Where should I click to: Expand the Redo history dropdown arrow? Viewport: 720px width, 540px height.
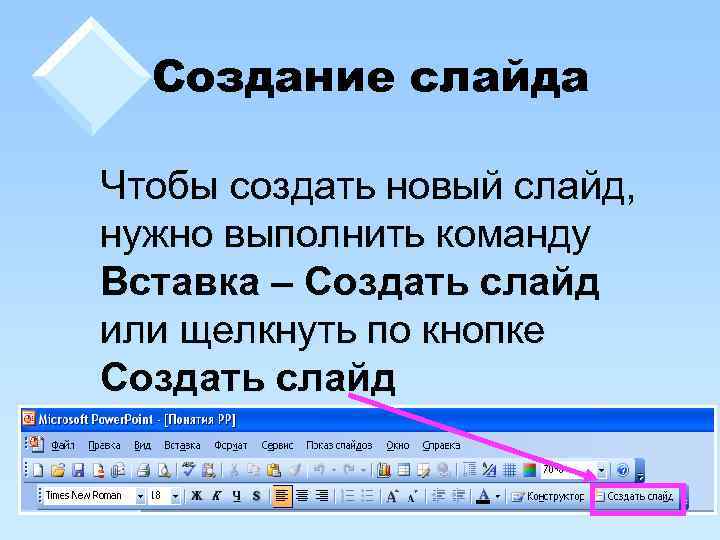coord(363,470)
